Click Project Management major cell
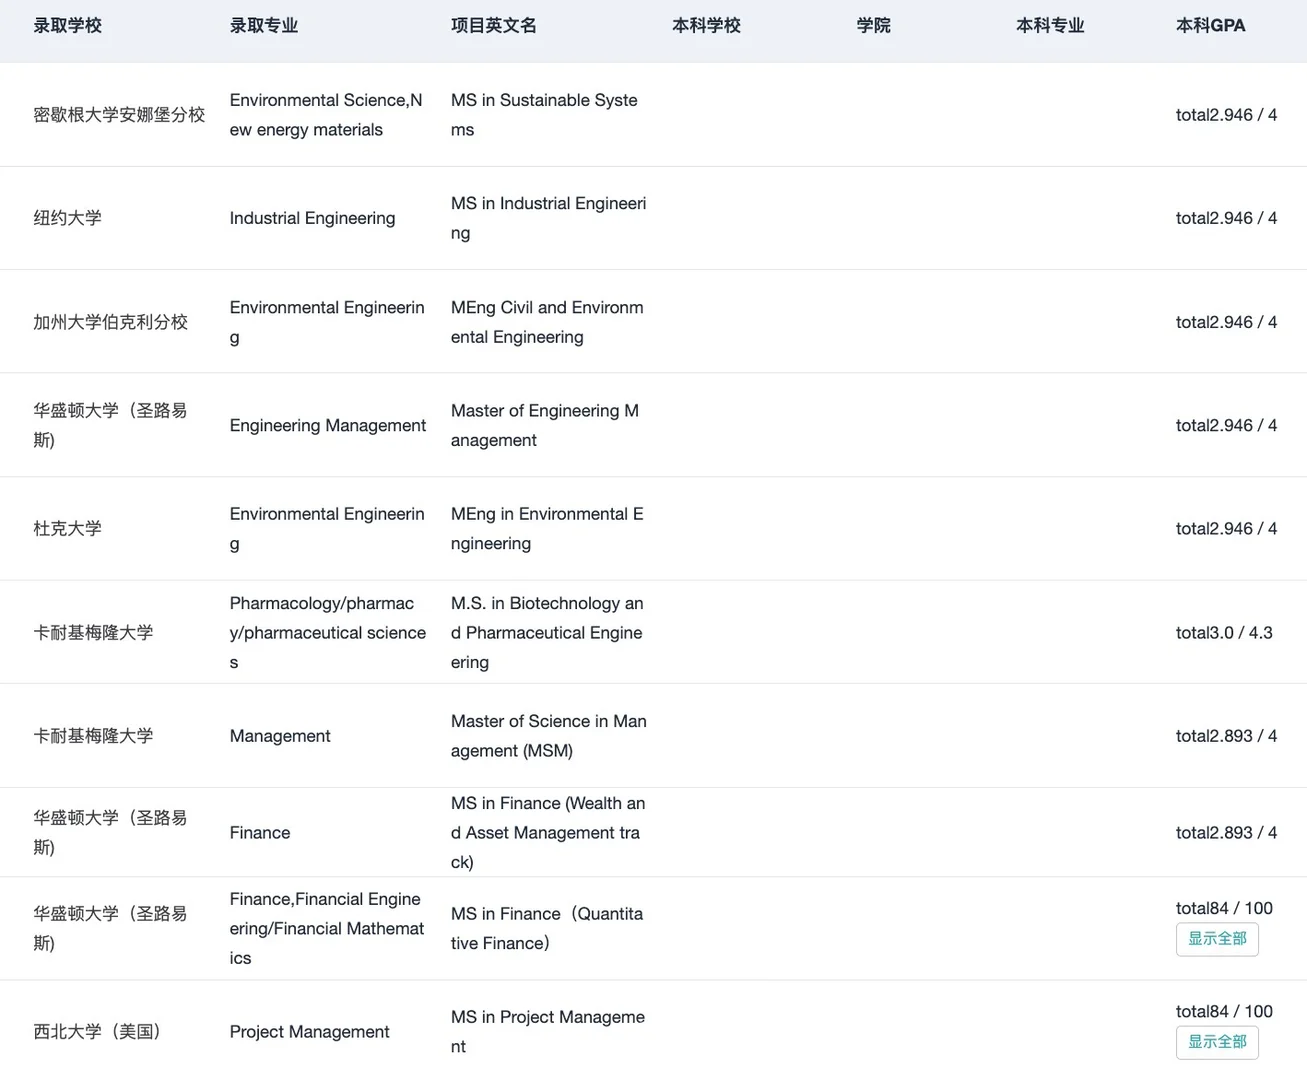Image resolution: width=1307 pixels, height=1080 pixels. (309, 1031)
